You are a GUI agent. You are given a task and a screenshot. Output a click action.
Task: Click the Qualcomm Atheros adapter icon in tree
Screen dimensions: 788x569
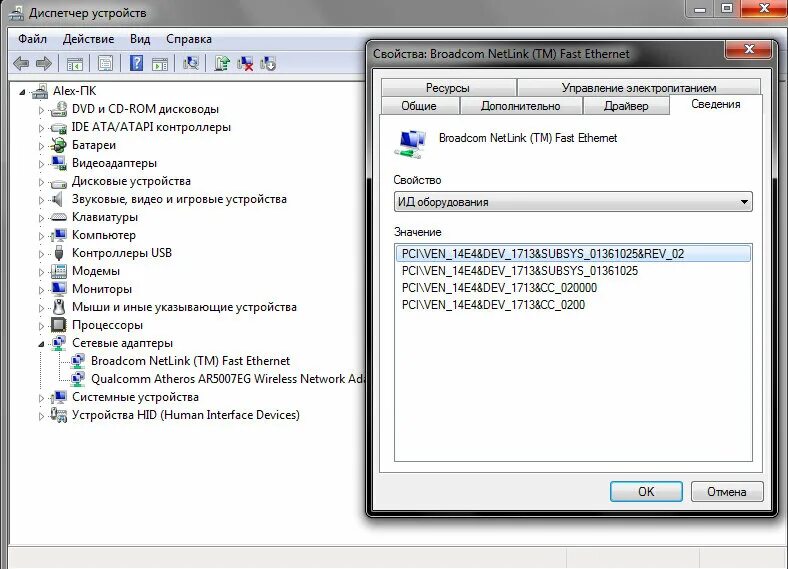point(78,379)
